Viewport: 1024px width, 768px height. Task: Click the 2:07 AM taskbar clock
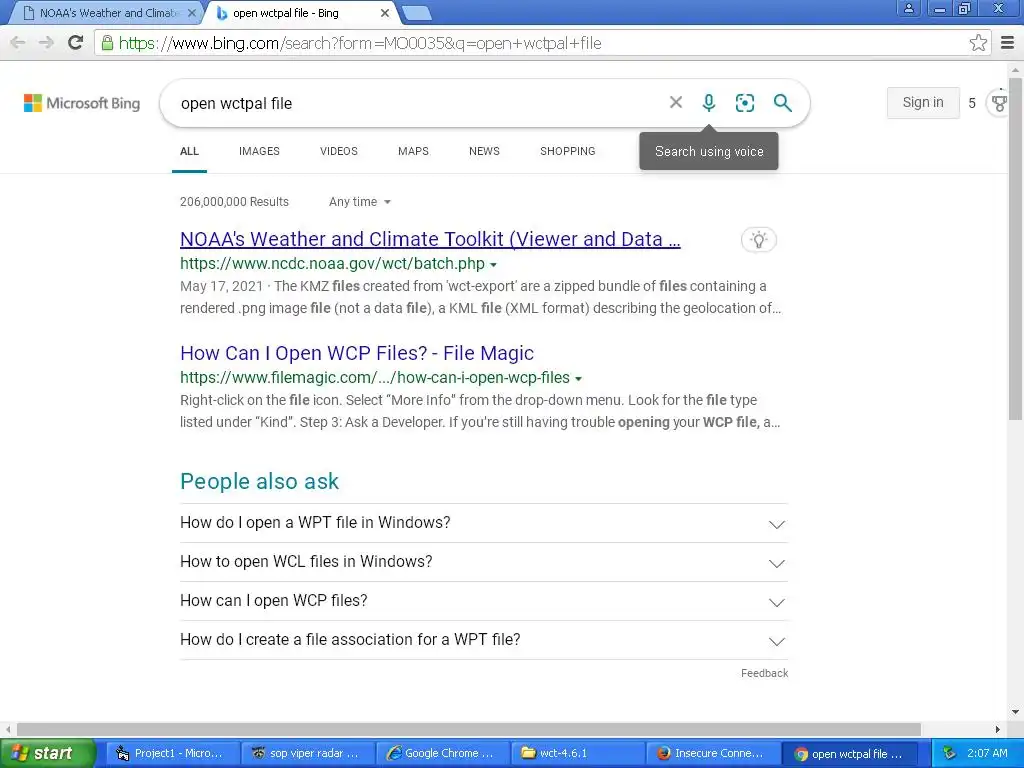tap(987, 753)
